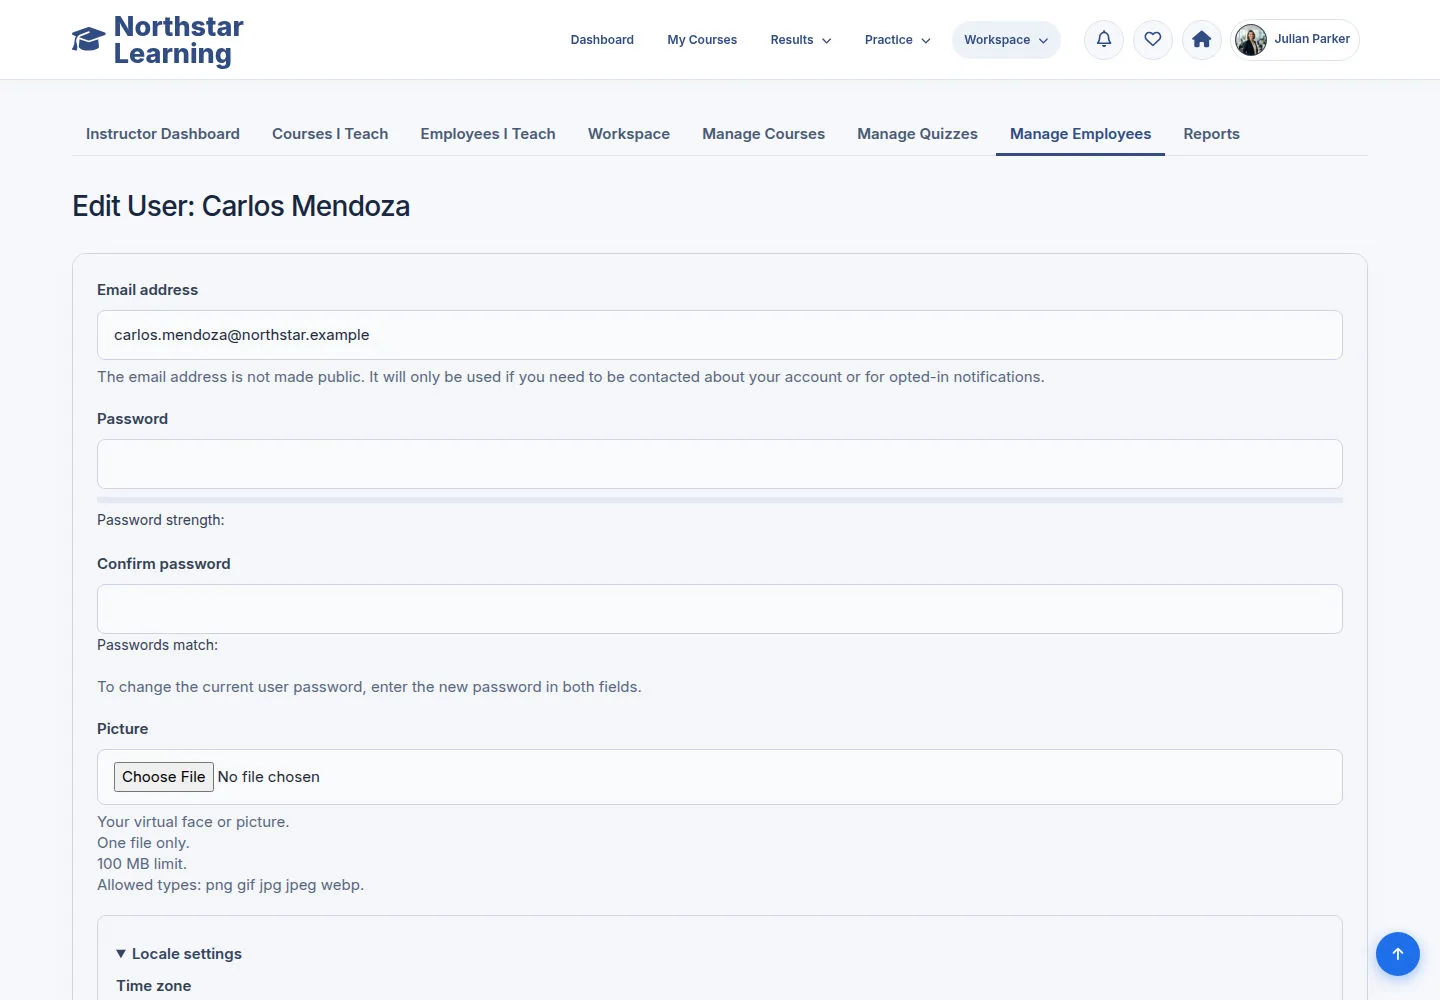
Task: Select the Employees I Teach tab
Action: click(x=488, y=134)
